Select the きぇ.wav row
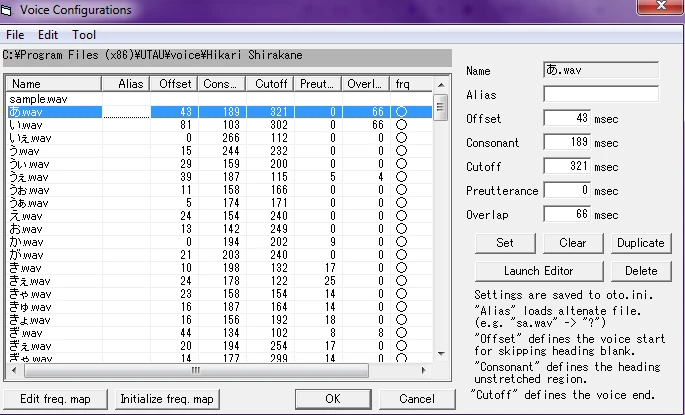This screenshot has height=415, width=685. coord(220,281)
